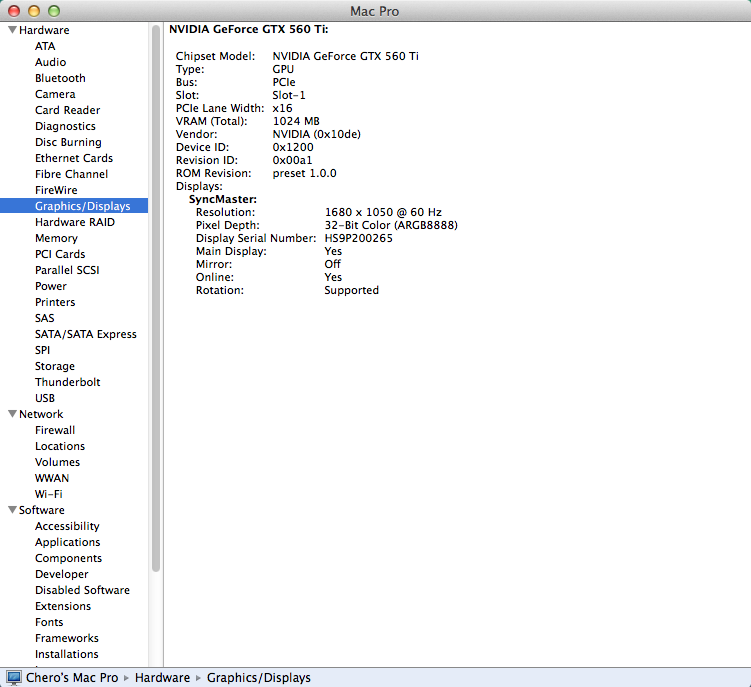Click the Vendor value NVIDIA (0x10de)
Viewport: 751px width, 687px height.
(317, 134)
